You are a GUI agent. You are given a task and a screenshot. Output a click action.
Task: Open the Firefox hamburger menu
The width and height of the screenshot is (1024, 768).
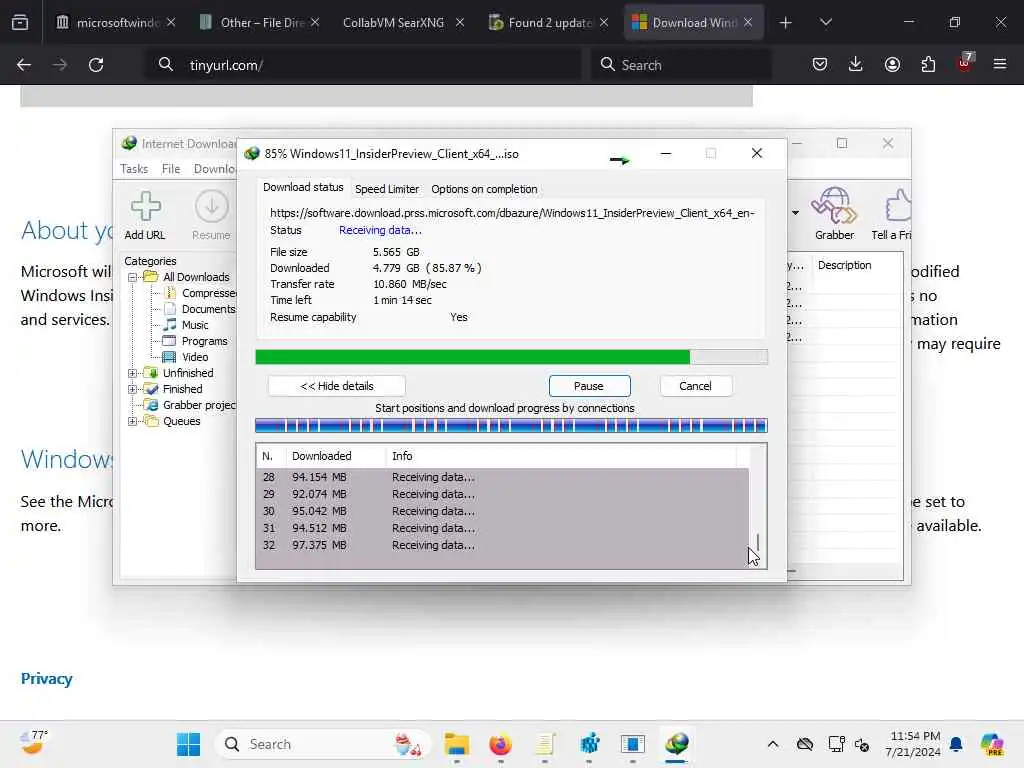1000,64
